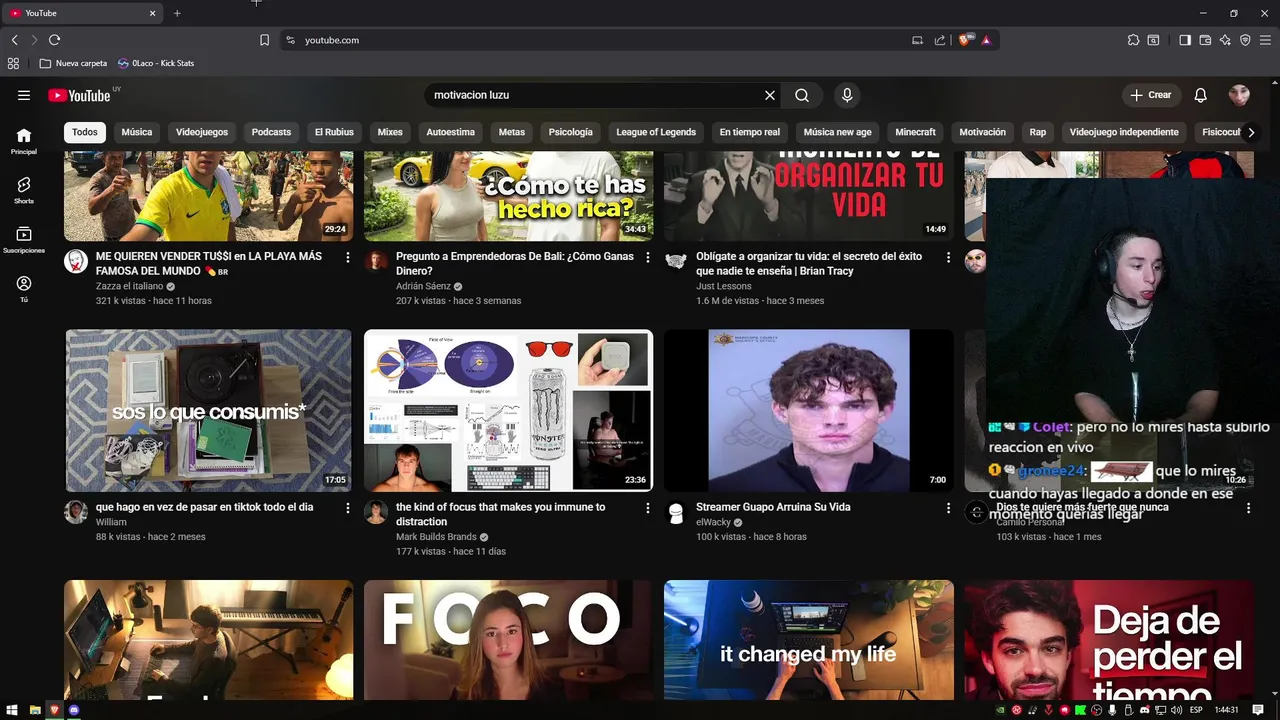Open options for Streamer Guapo video
The image size is (1280, 720).
pyautogui.click(x=948, y=508)
